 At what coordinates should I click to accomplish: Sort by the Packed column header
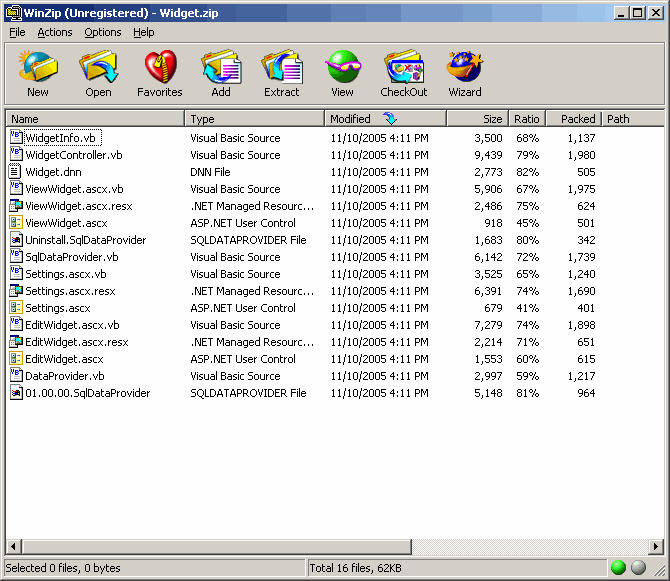574,119
